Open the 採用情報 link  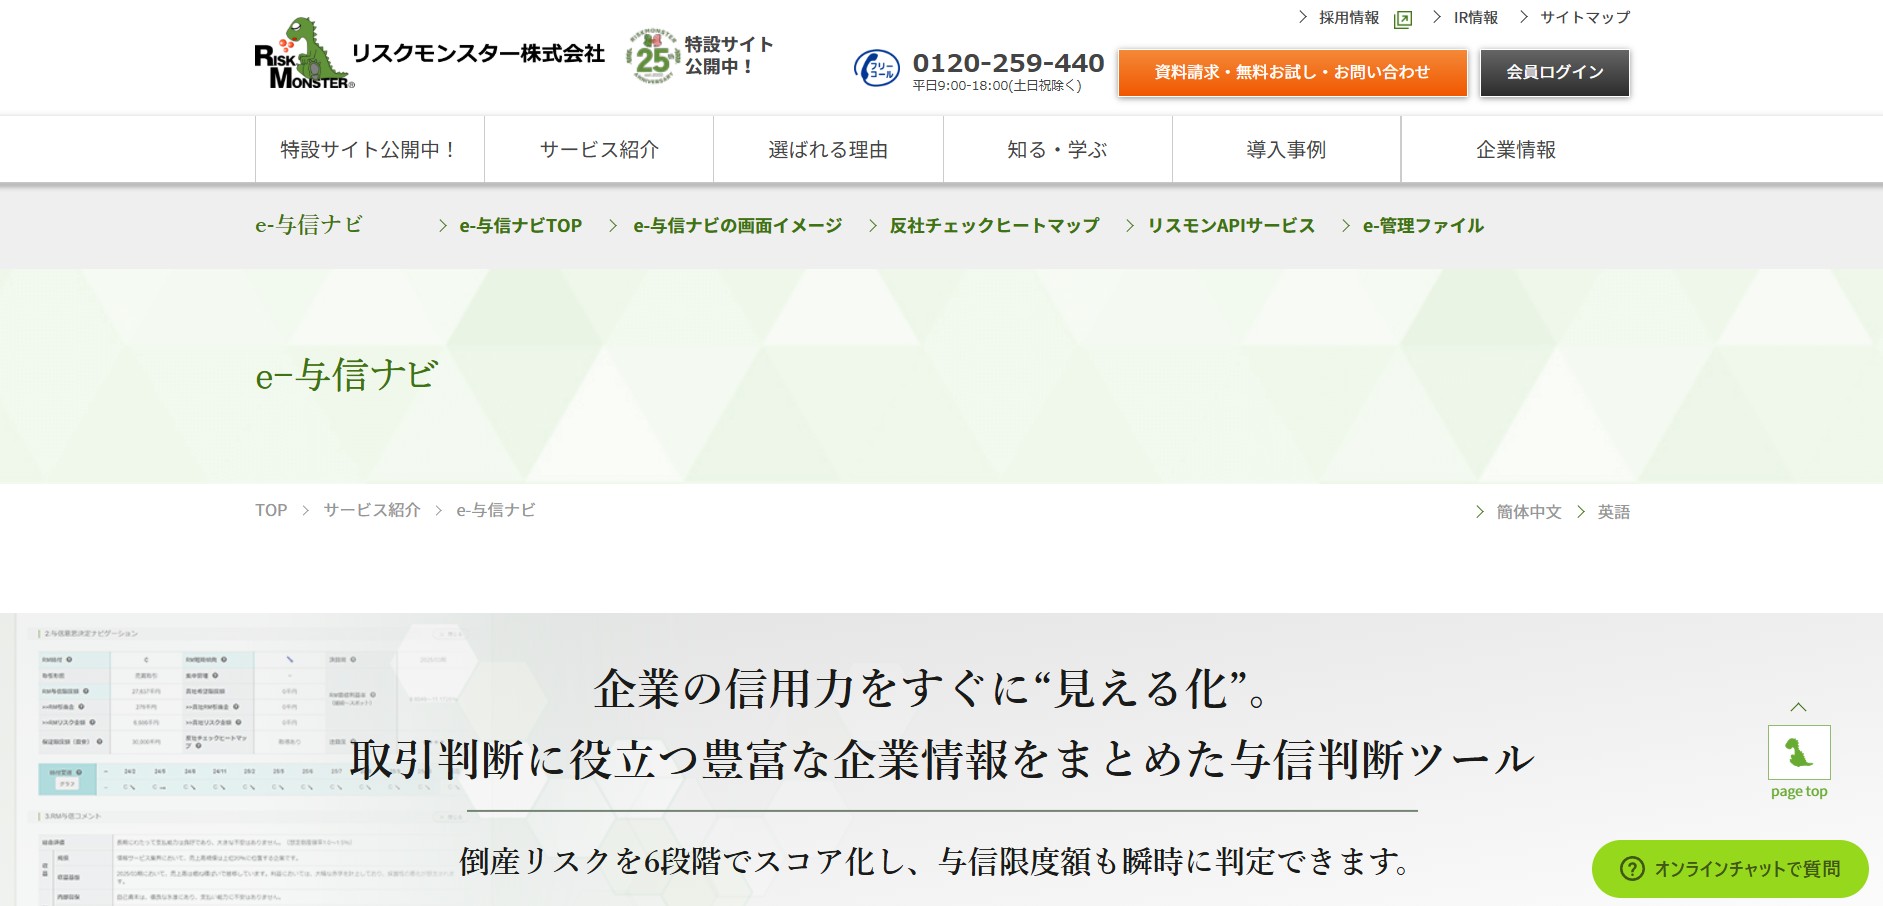(x=1348, y=18)
